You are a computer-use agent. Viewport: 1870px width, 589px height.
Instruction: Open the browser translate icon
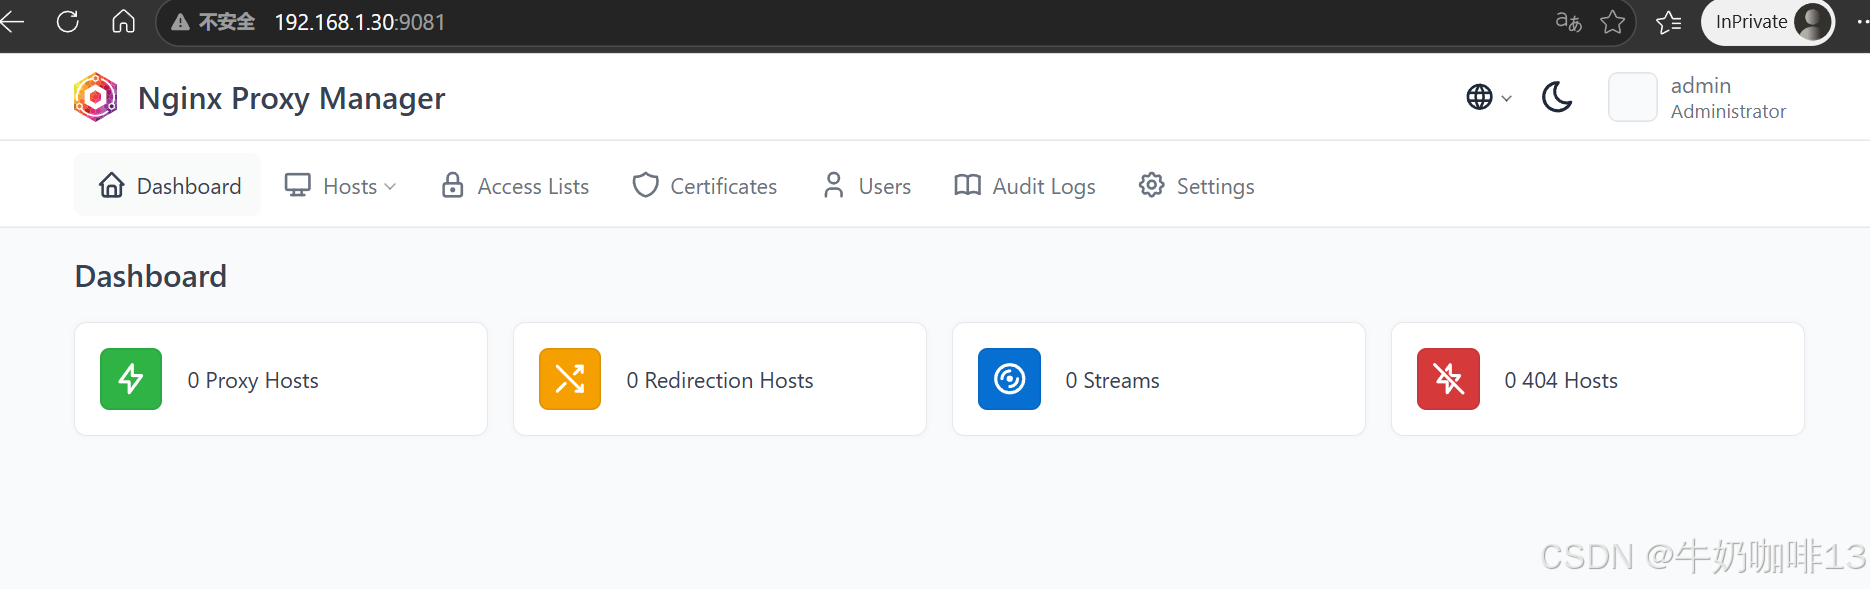(1568, 22)
